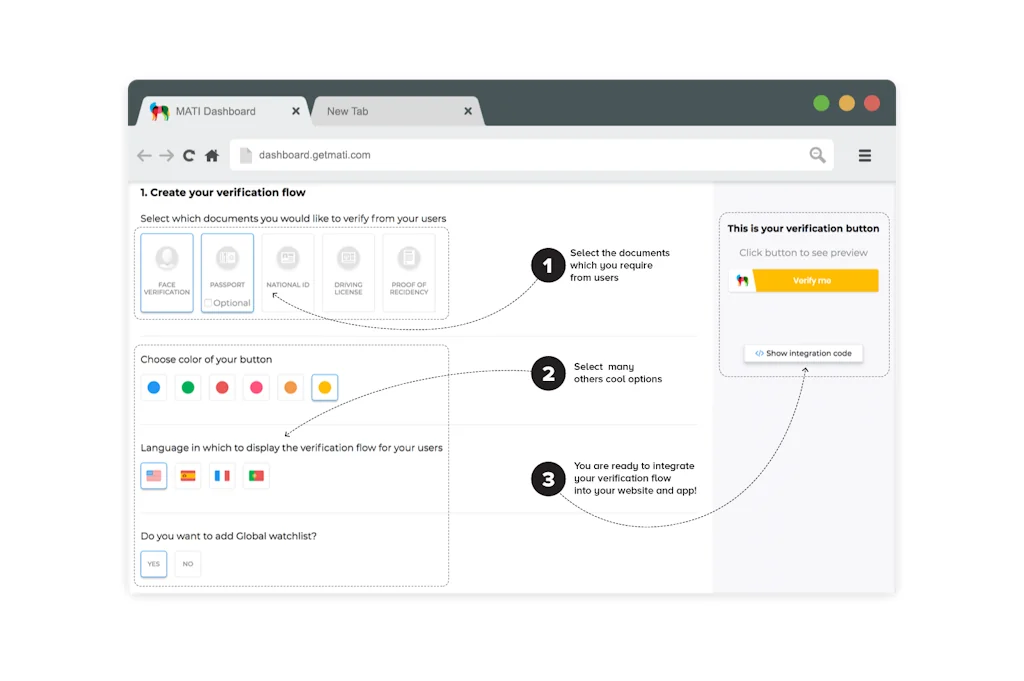
Task: Select the Face Verification document icon
Action: tap(167, 271)
